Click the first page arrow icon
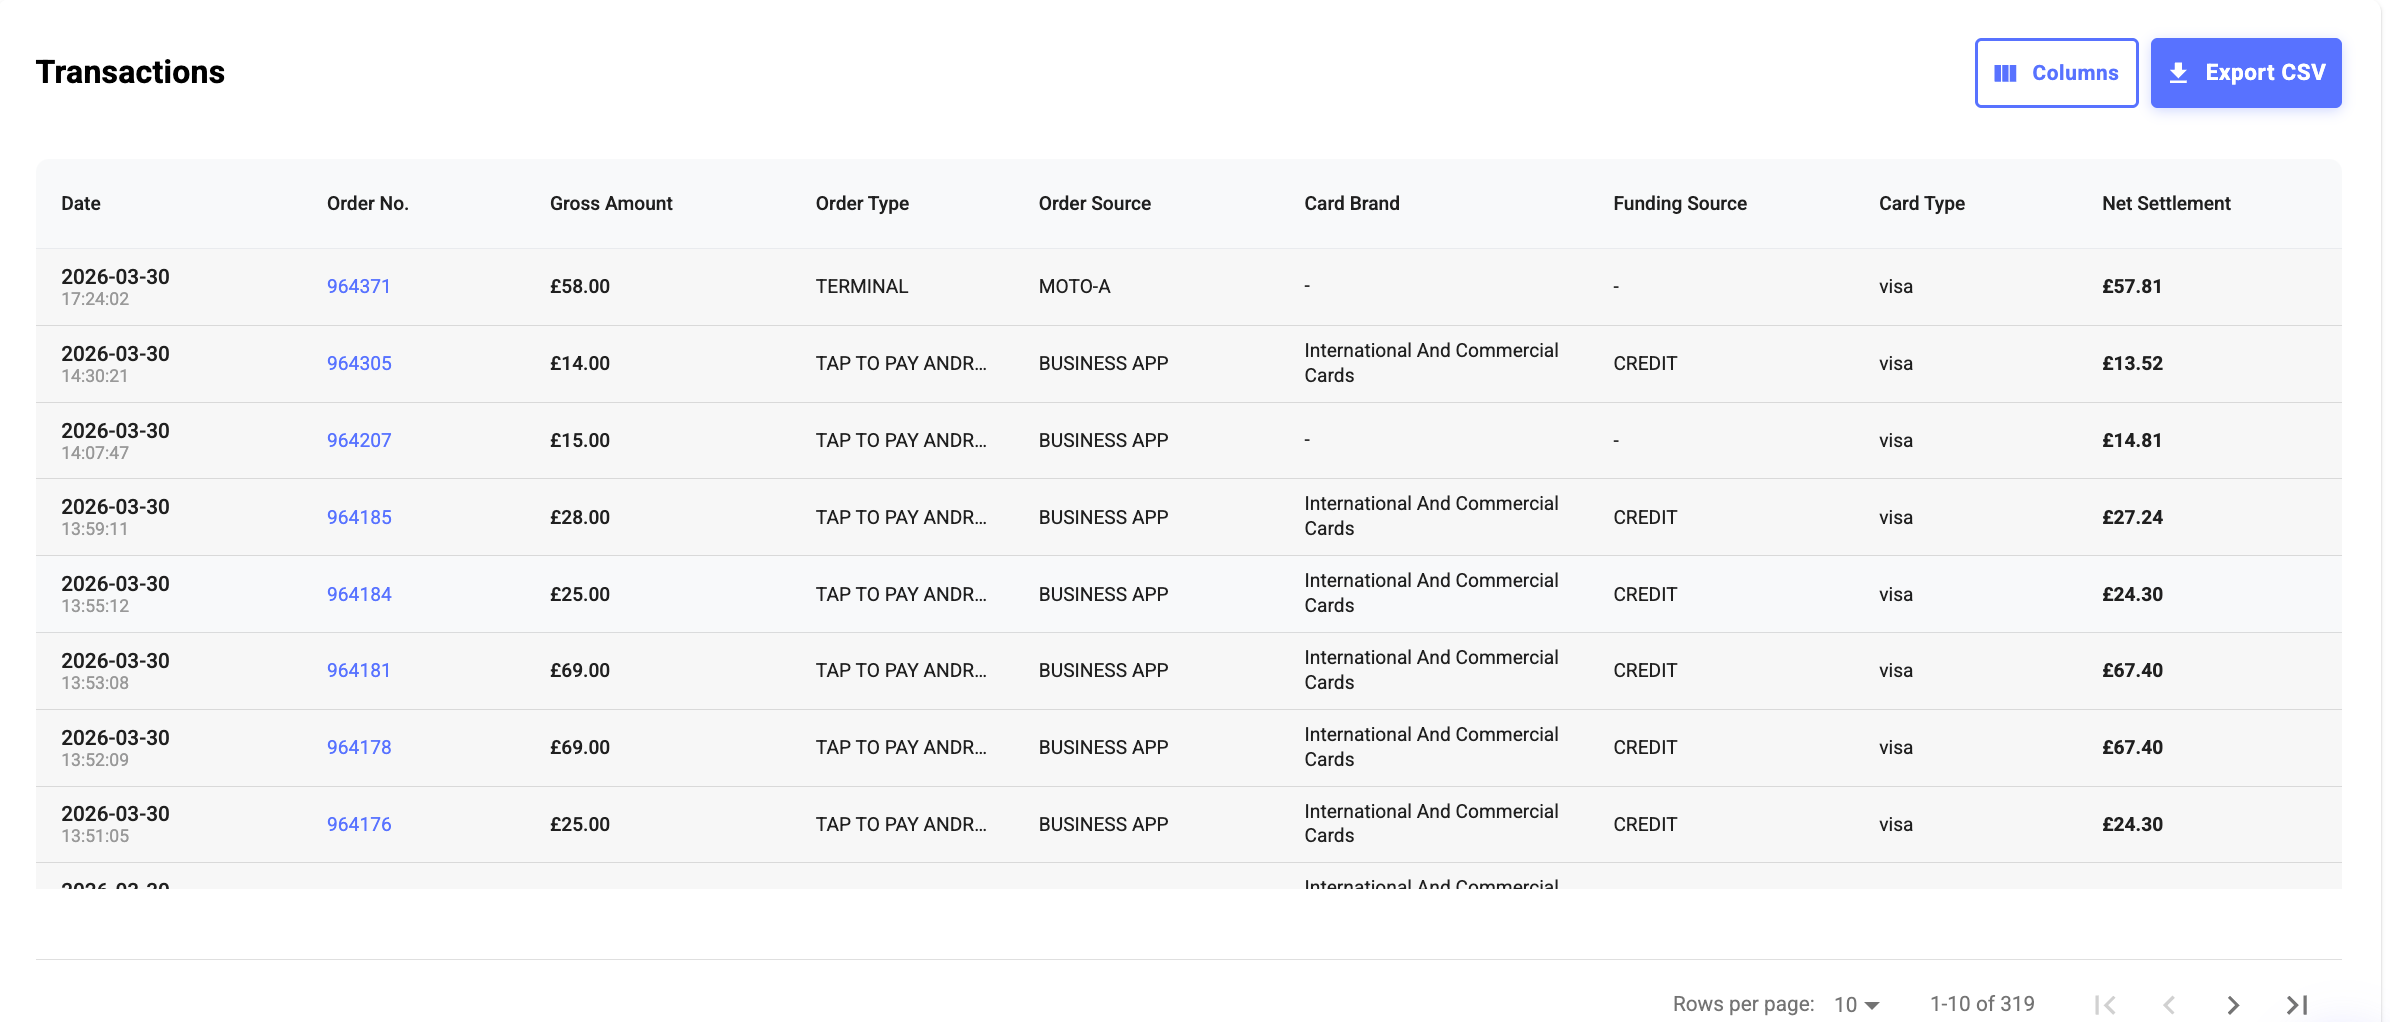The height and width of the screenshot is (1022, 2390). point(2105,1005)
